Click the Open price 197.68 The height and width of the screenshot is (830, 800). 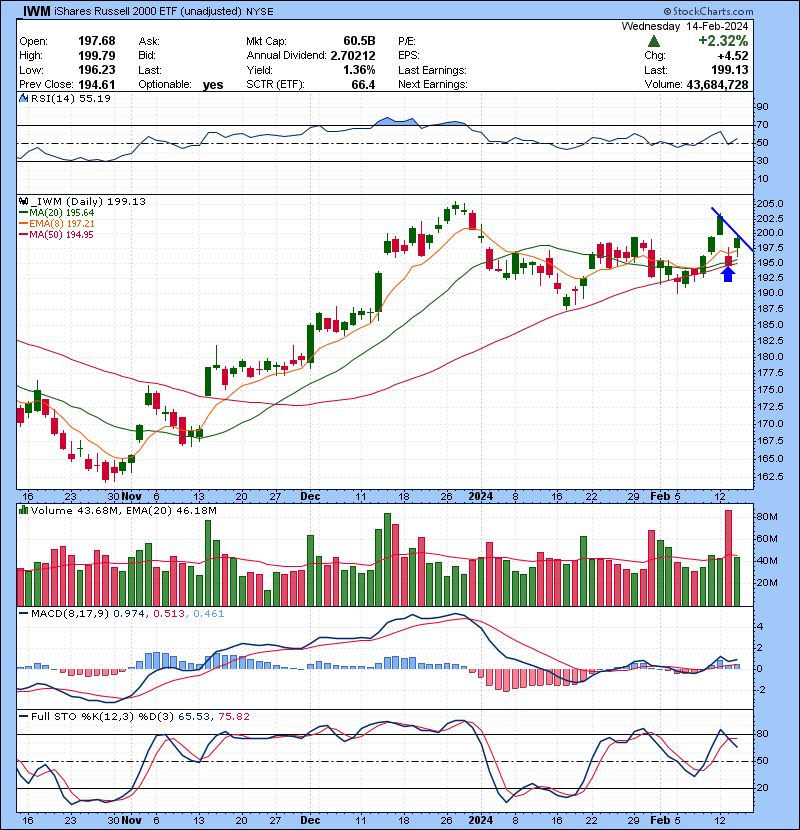96,41
